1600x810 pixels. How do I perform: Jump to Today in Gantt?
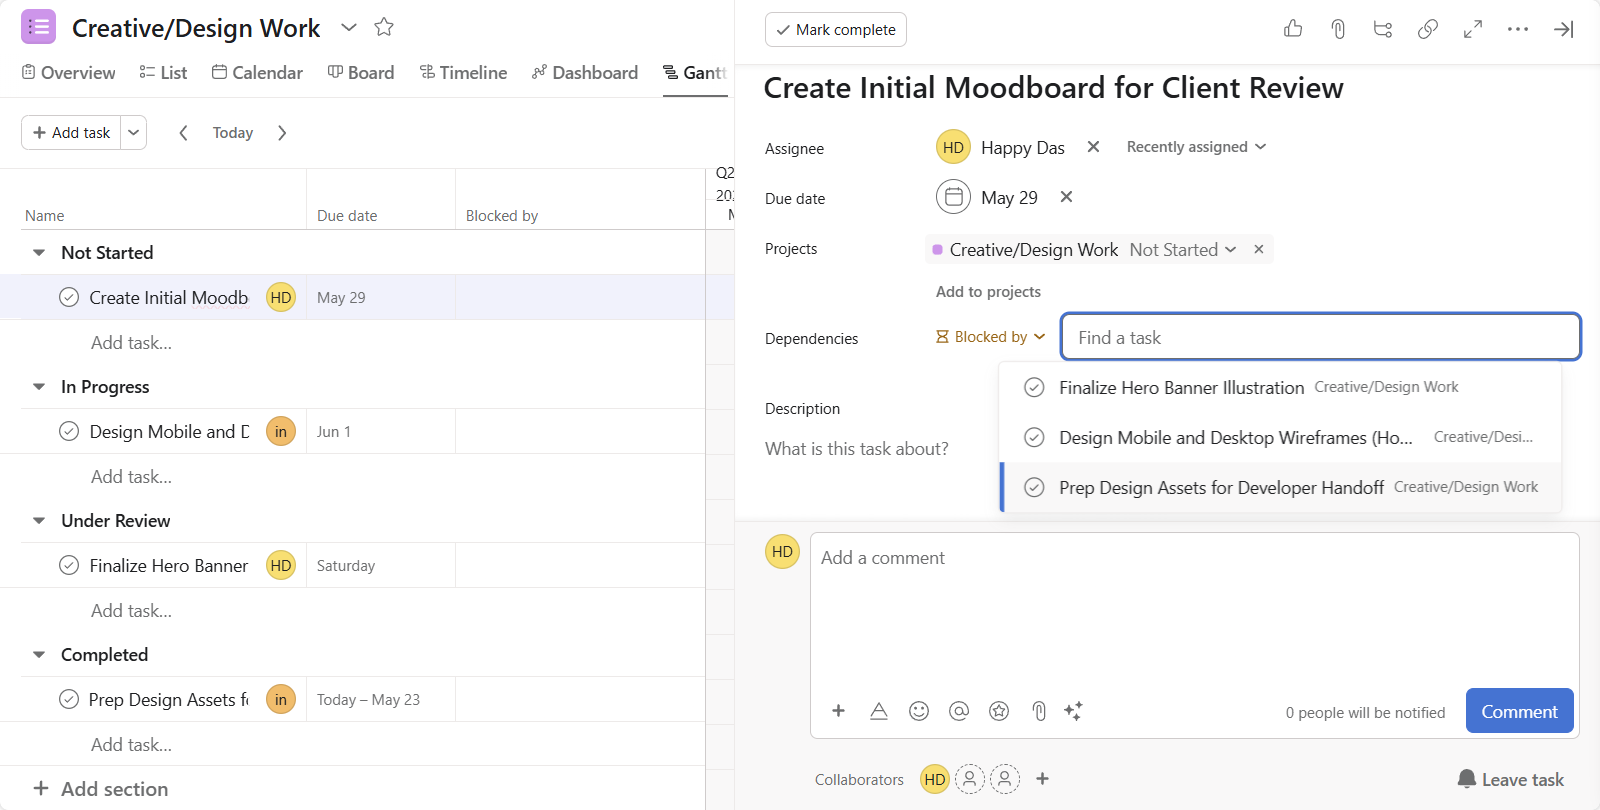click(x=232, y=132)
